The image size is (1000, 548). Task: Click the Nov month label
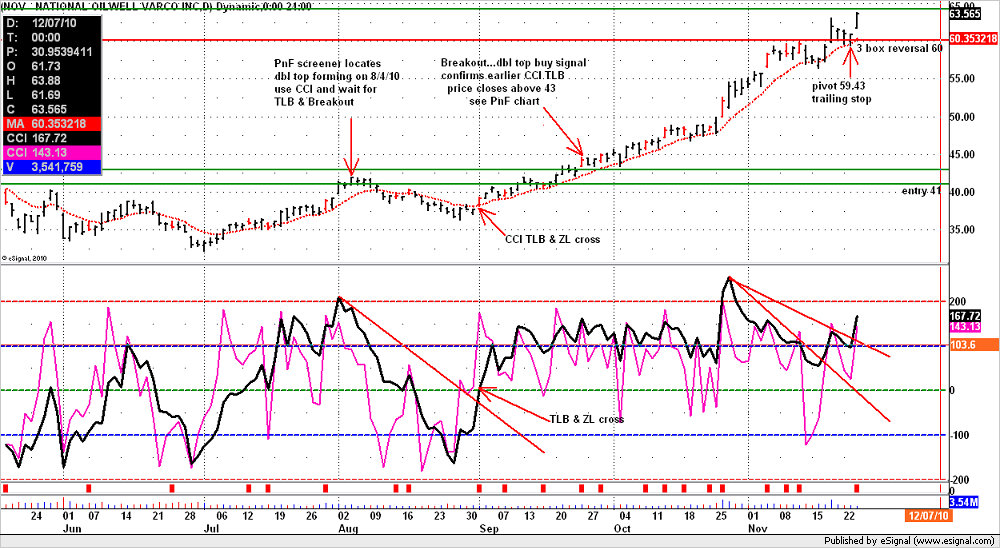click(x=757, y=529)
